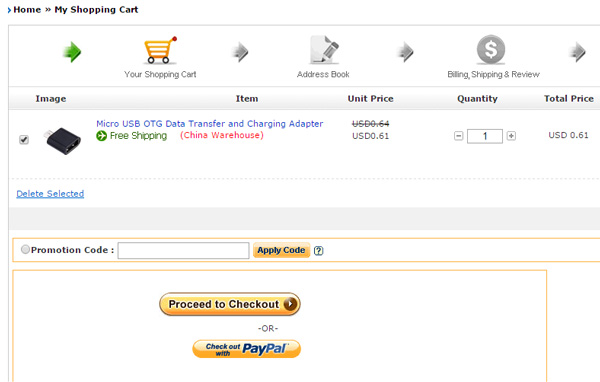600x382 pixels.
Task: Click the Apply Code button
Action: coord(281,250)
